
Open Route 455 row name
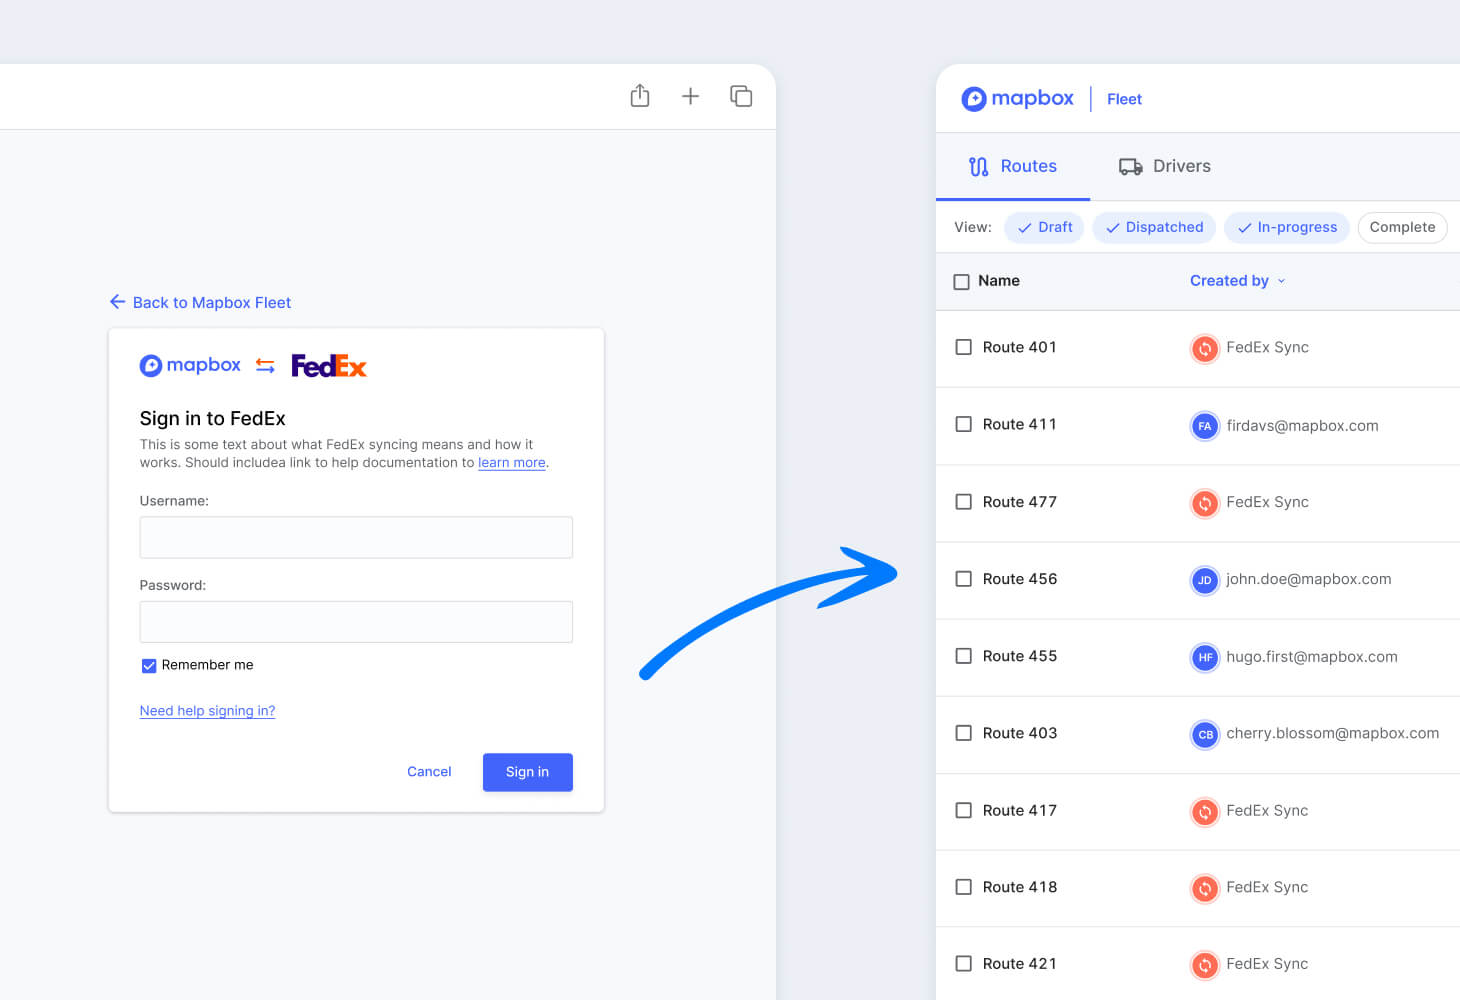pyautogui.click(x=1020, y=656)
